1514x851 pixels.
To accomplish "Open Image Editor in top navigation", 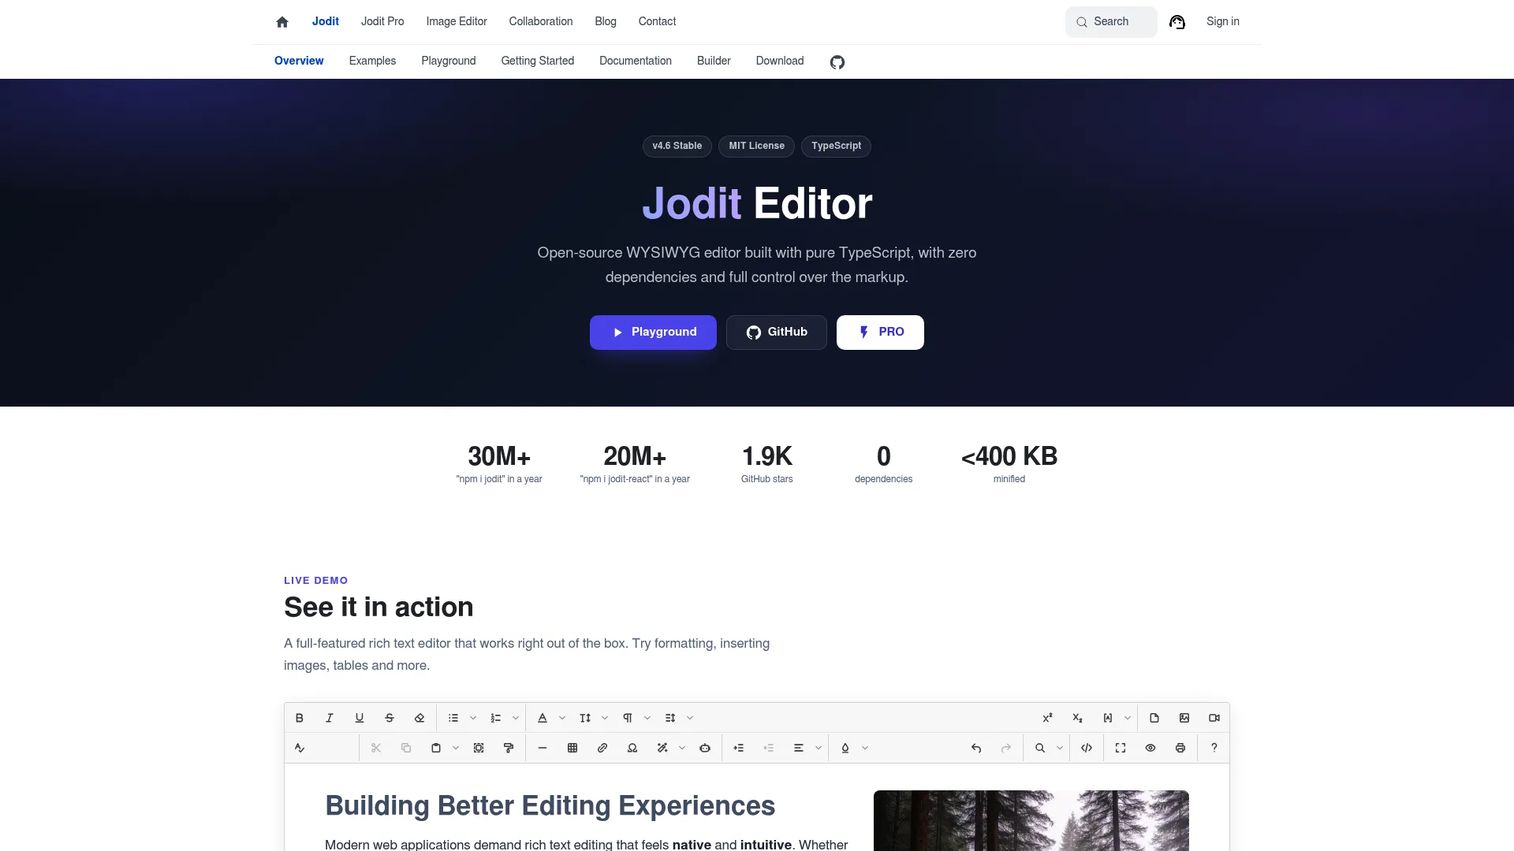I will [x=456, y=21].
